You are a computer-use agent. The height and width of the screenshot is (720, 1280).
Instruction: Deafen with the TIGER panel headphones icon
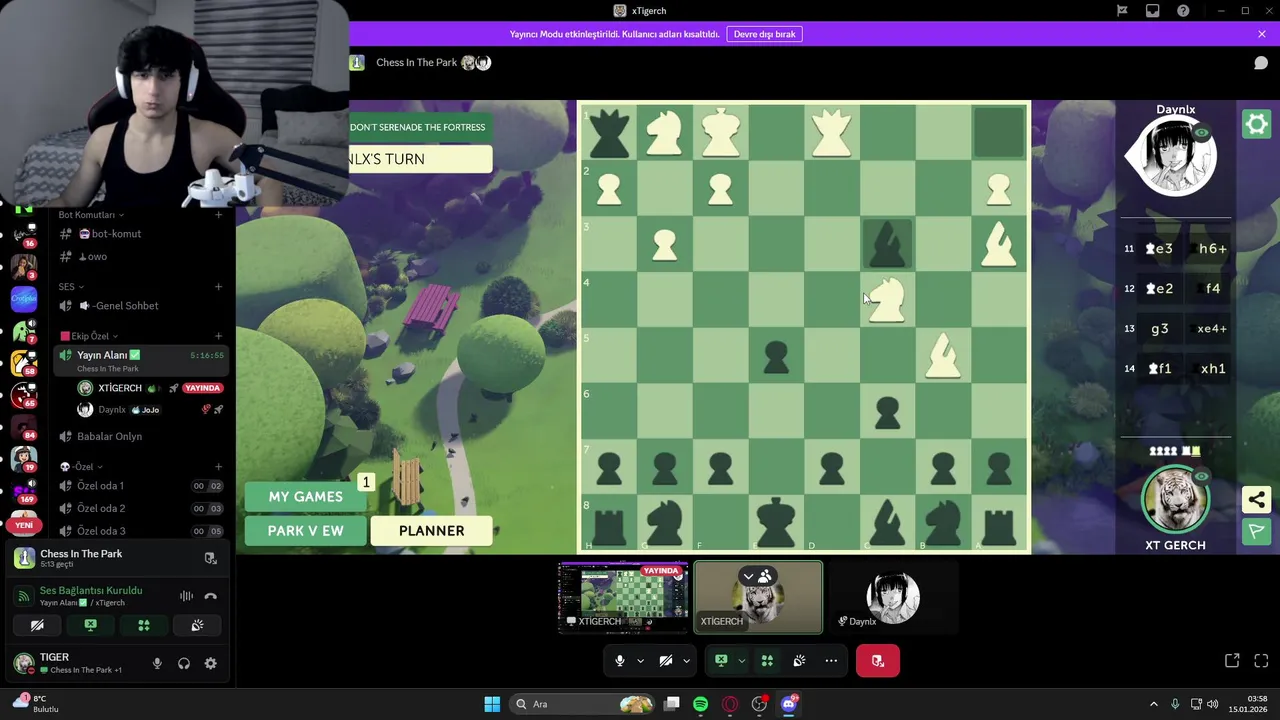coord(184,664)
